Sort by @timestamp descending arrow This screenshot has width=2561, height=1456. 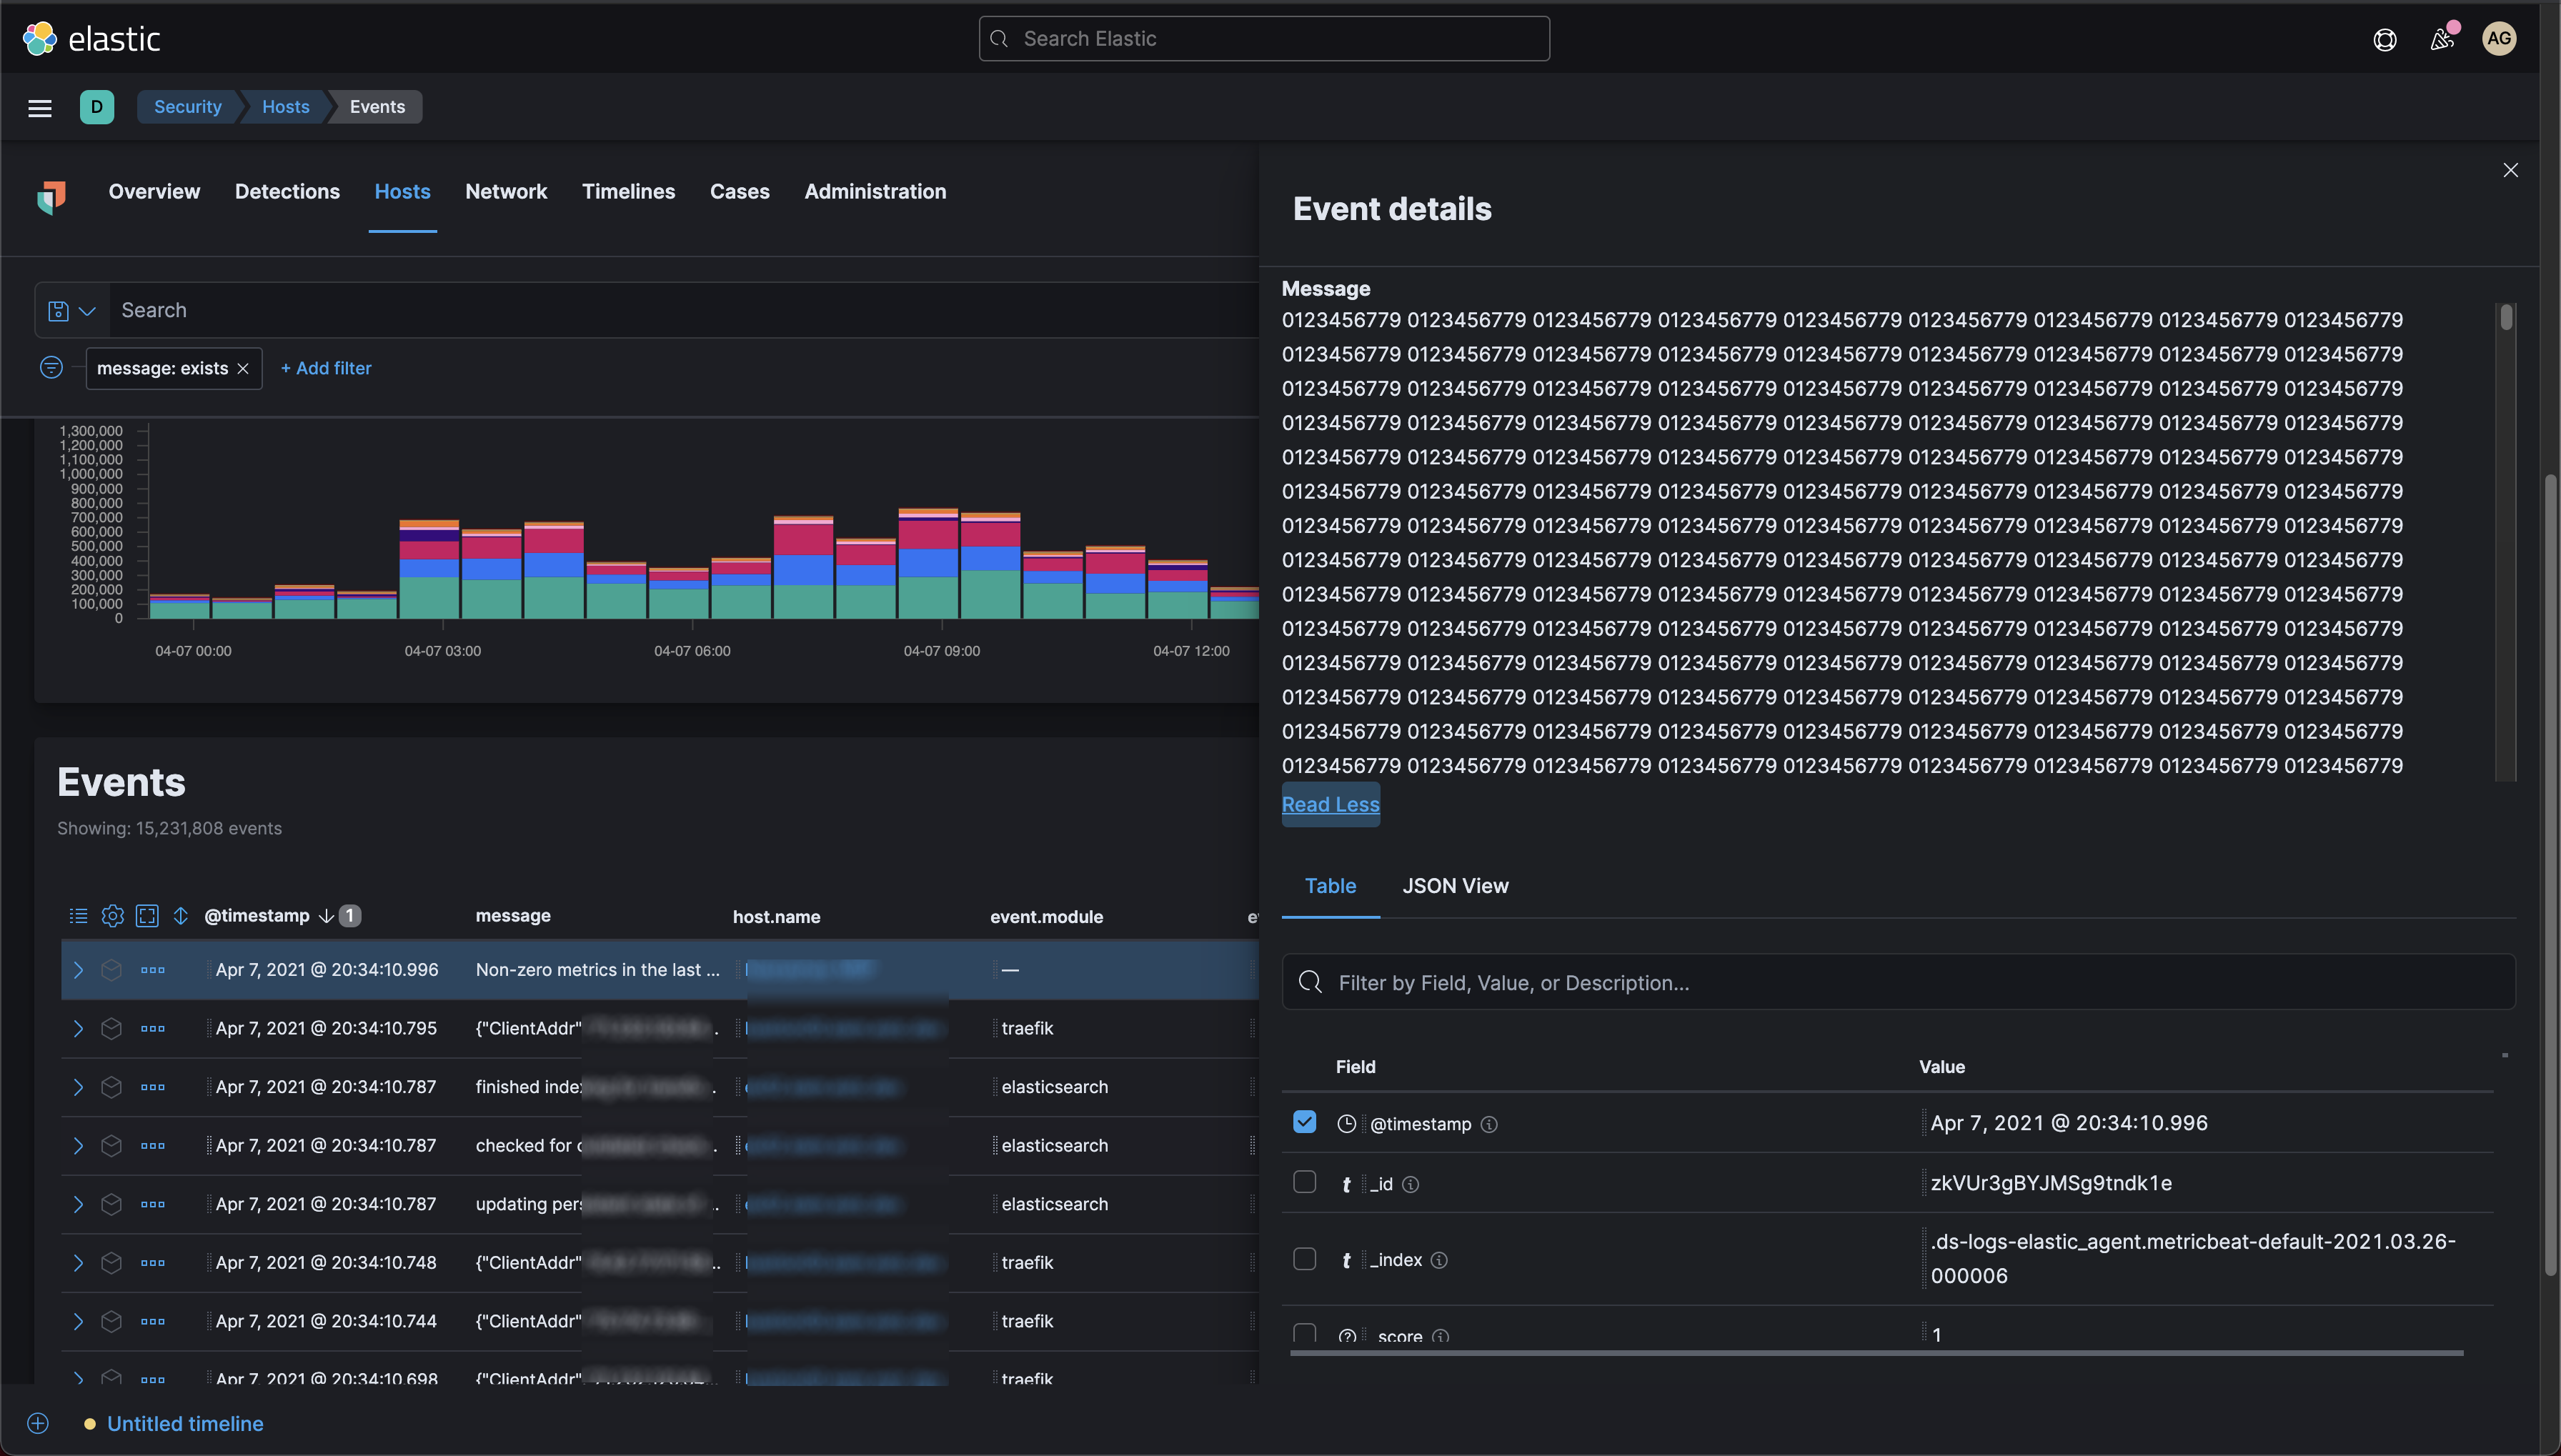pos(326,916)
